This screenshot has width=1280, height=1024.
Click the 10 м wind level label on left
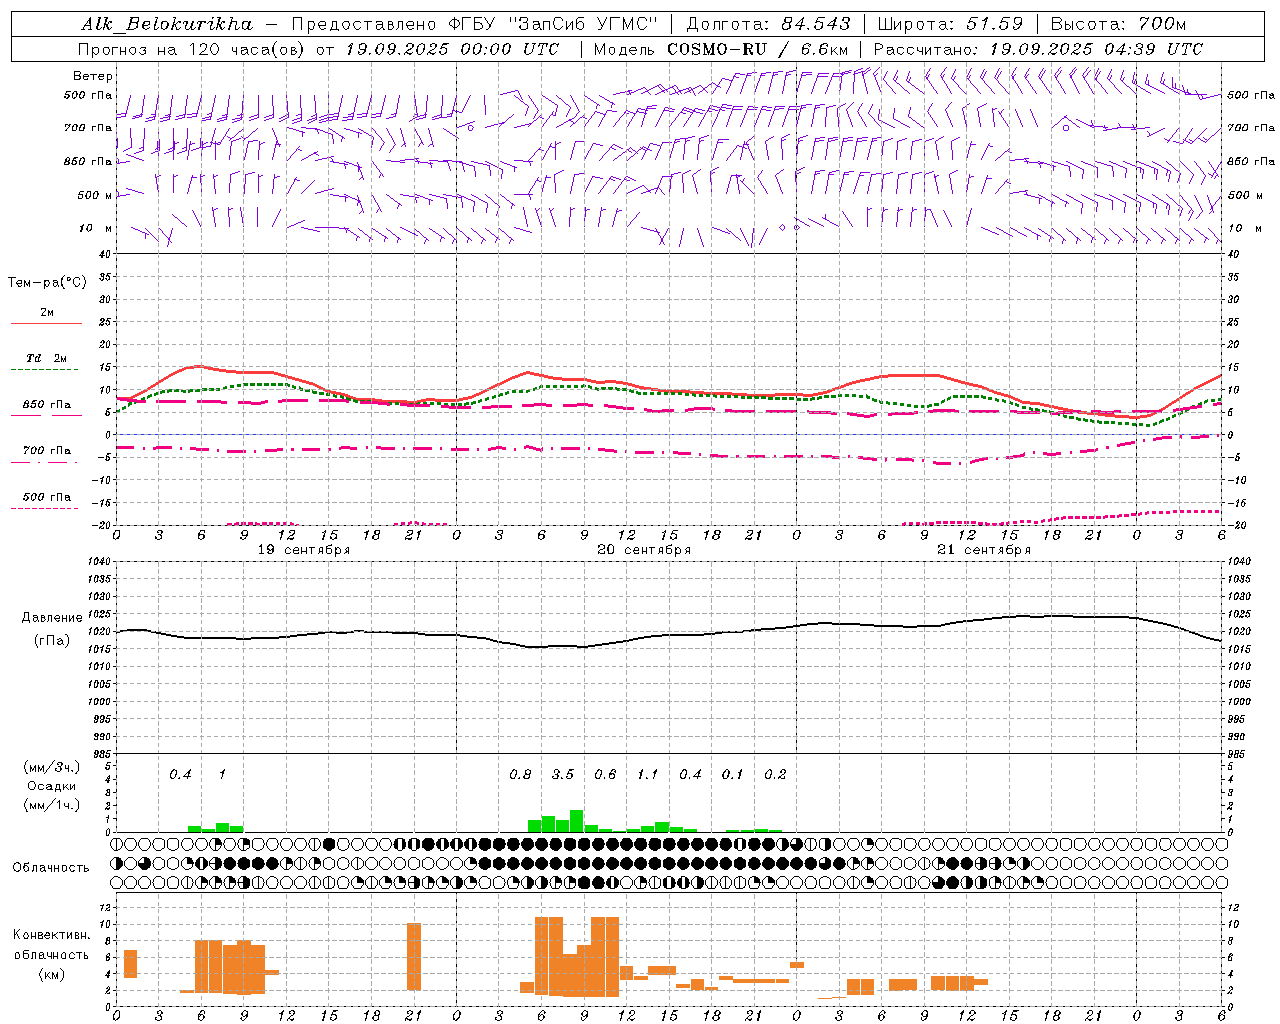tap(96, 229)
